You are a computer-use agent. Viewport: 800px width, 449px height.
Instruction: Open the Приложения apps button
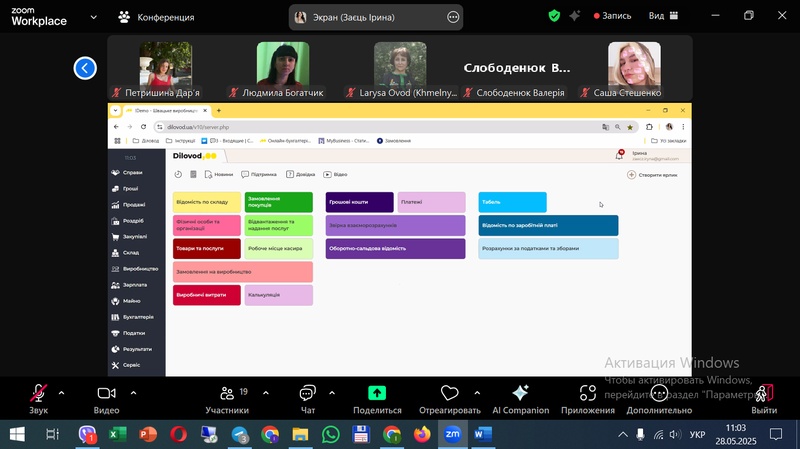pyautogui.click(x=588, y=400)
